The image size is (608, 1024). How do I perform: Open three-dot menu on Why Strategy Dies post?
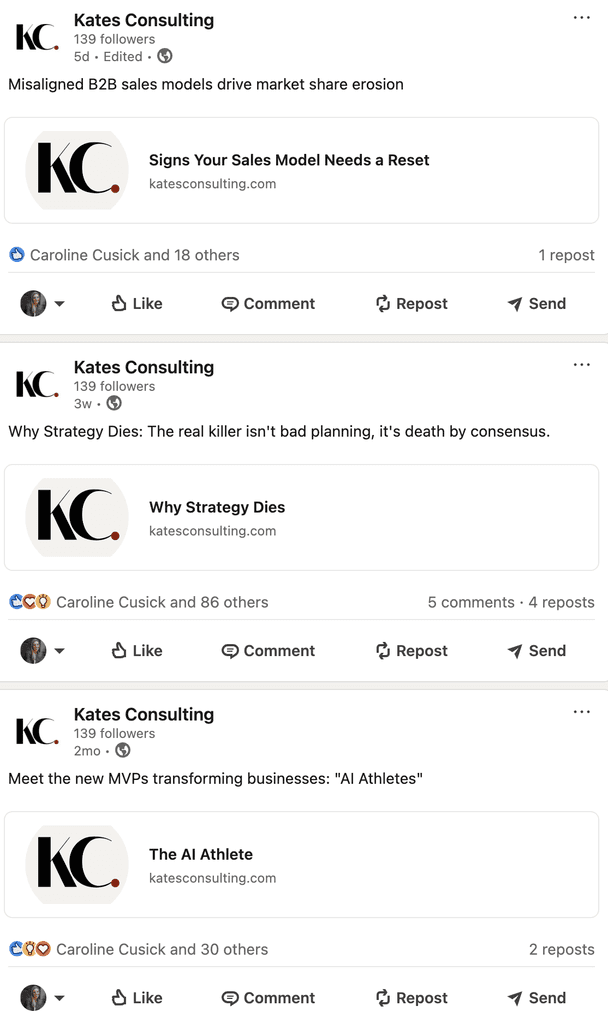tap(581, 364)
